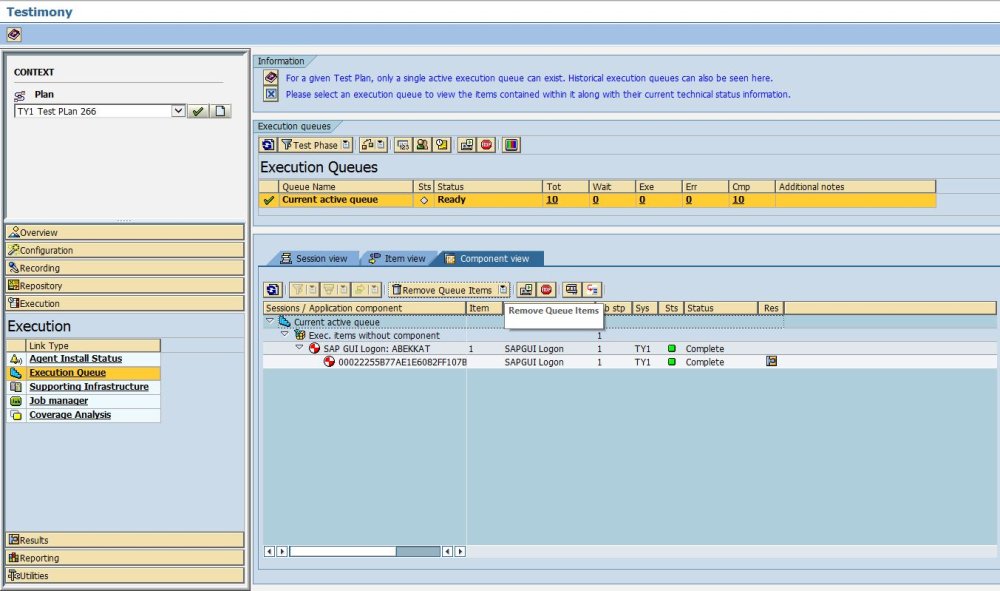Viewport: 1000px width, 591px height.
Task: Collapse the Current active queue tree node
Action: [270, 321]
